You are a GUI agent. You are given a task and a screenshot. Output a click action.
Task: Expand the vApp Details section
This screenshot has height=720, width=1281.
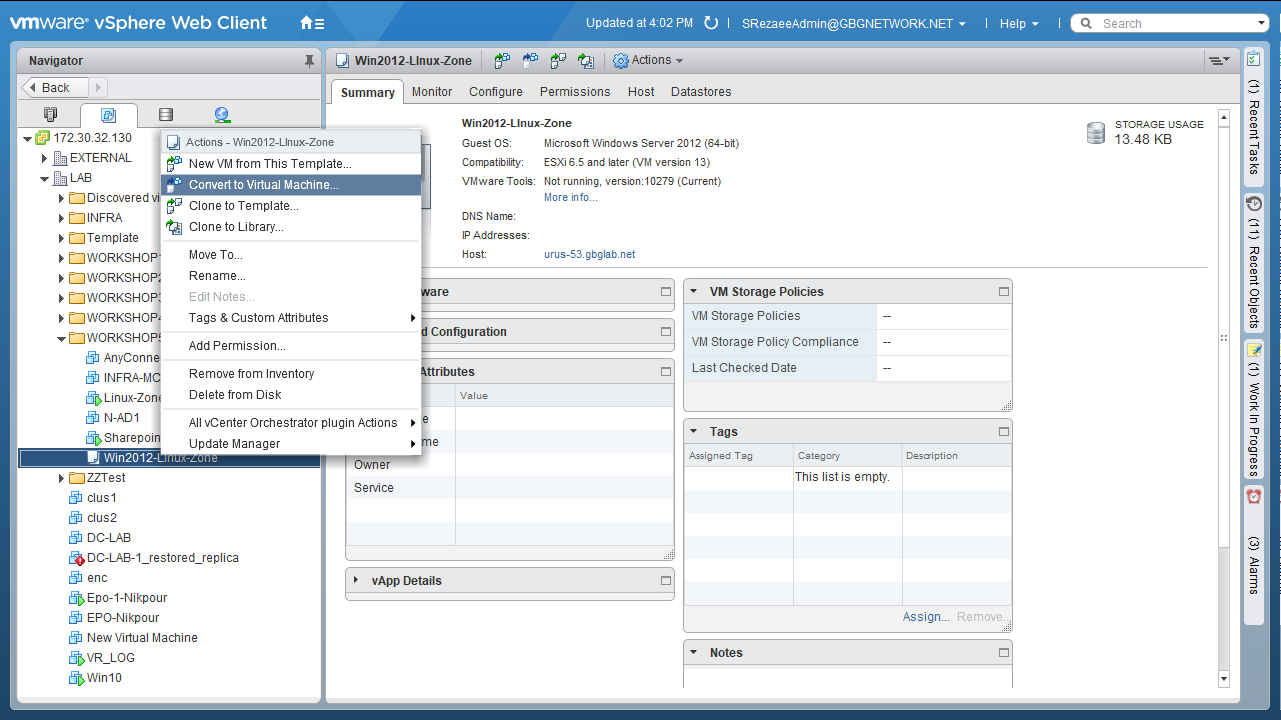pos(357,580)
